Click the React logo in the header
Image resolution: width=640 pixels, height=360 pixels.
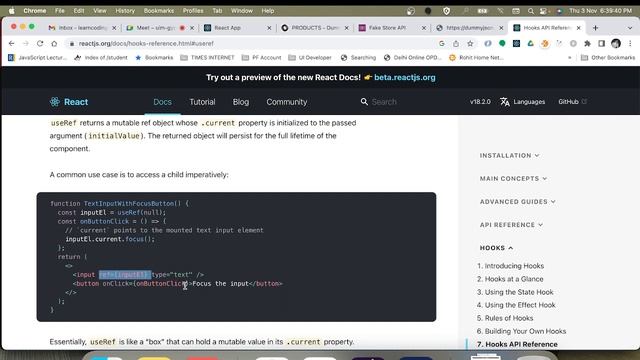click(x=69, y=102)
